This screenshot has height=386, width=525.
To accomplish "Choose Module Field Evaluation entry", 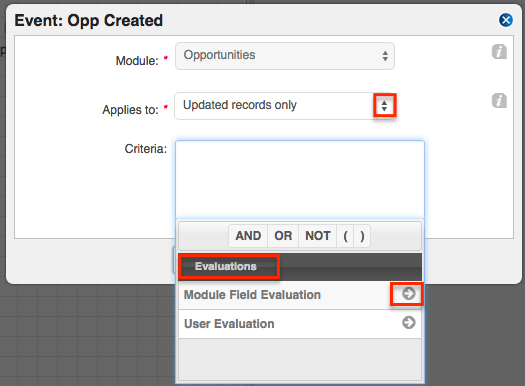I will [300, 295].
